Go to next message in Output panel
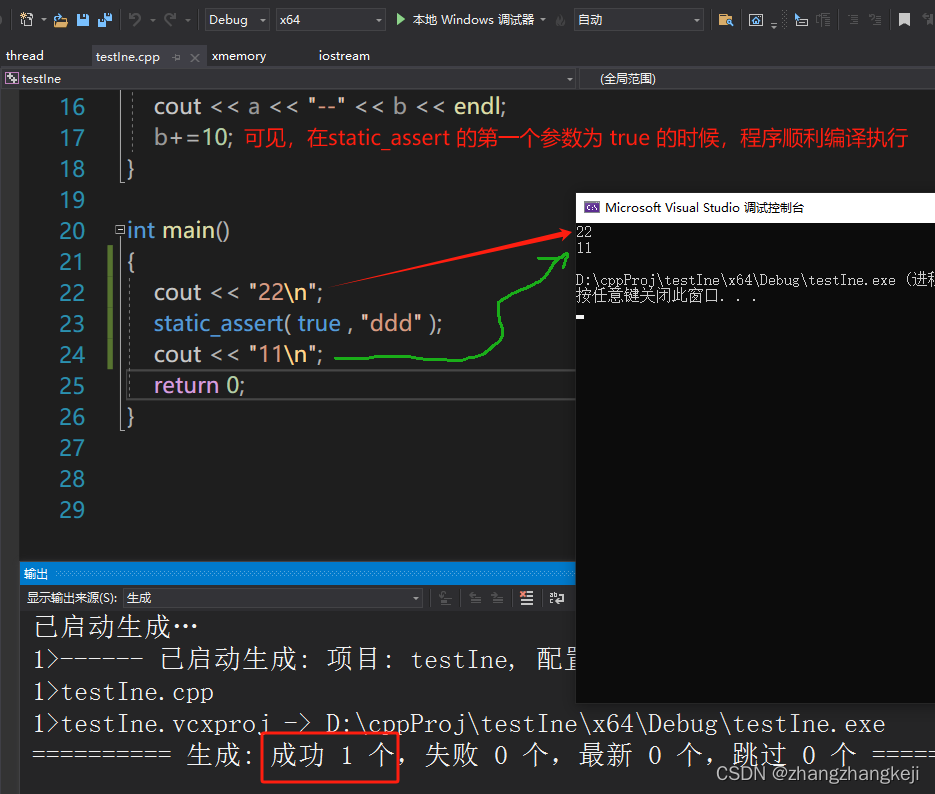The image size is (935, 794). 497,598
